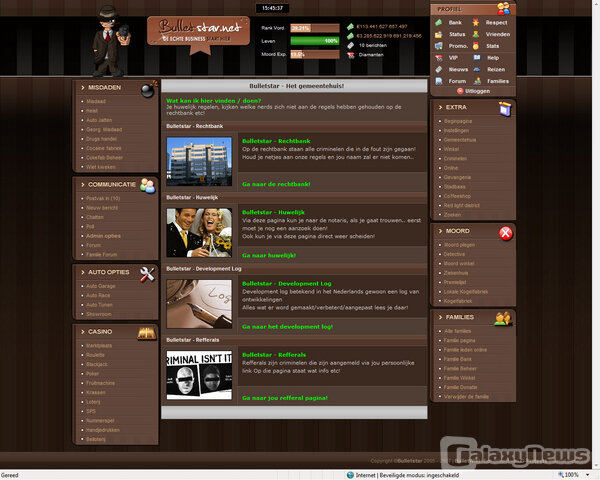Click the document icon next to Forum in Profiel

pos(439,81)
